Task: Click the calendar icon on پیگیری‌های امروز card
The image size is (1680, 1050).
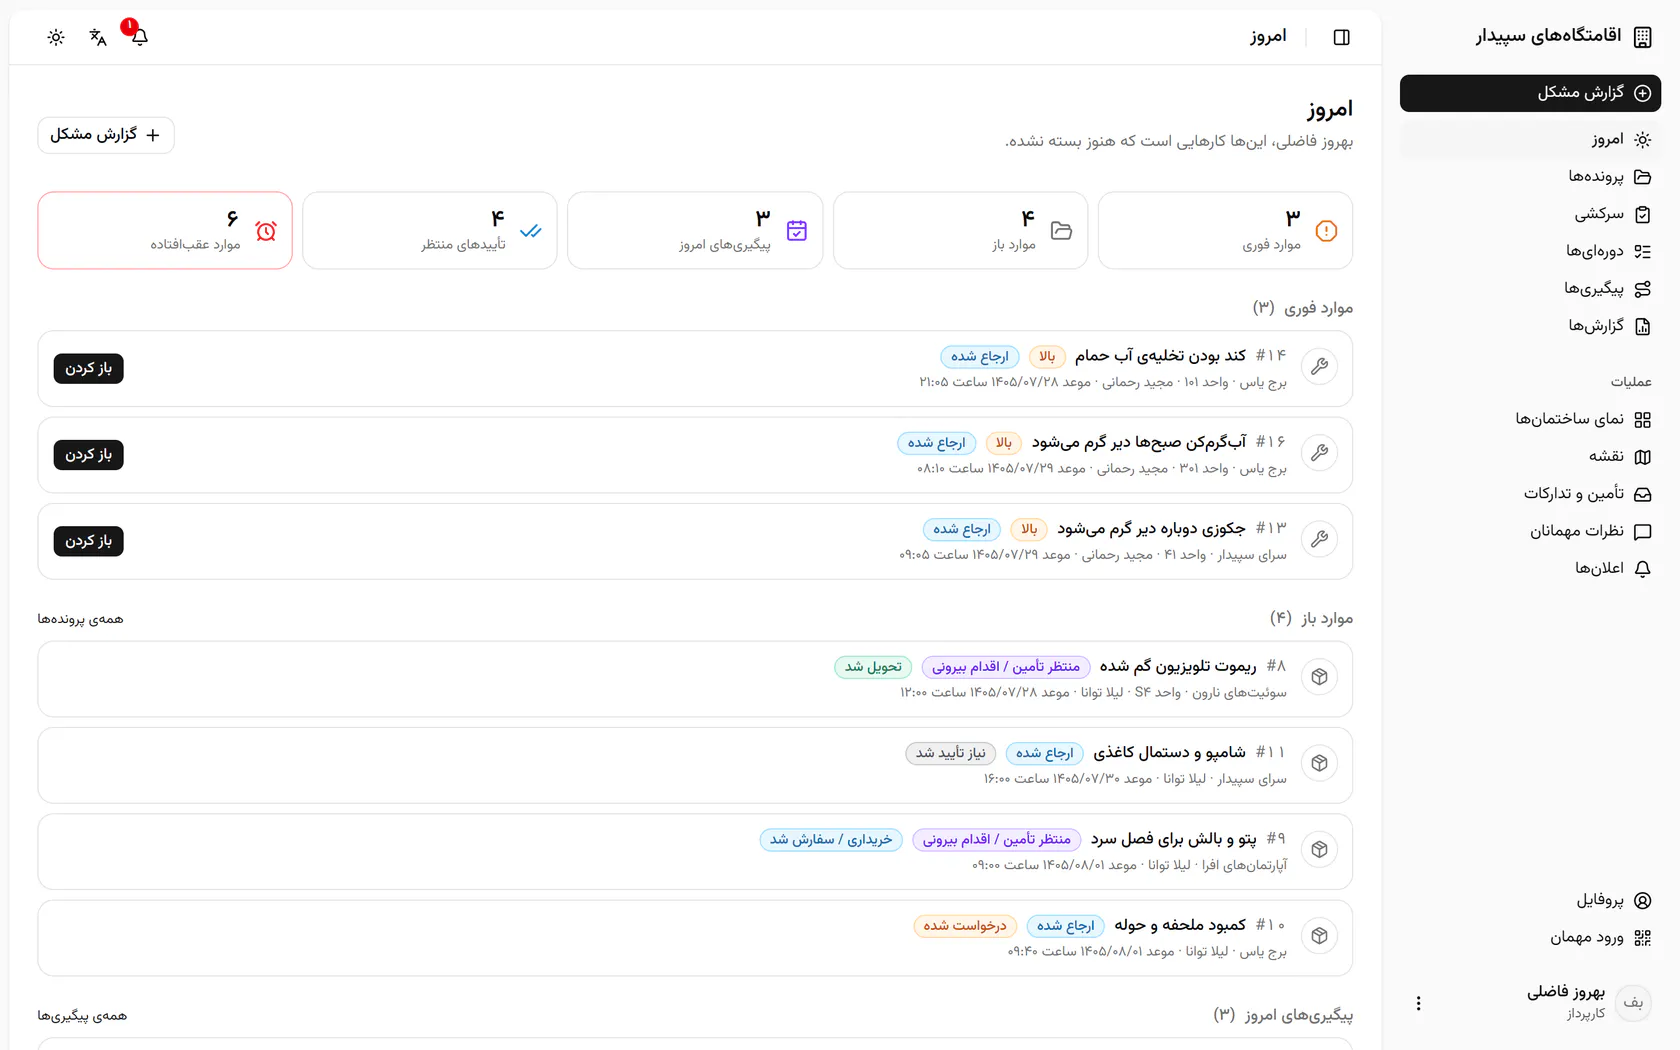Action: tap(797, 231)
